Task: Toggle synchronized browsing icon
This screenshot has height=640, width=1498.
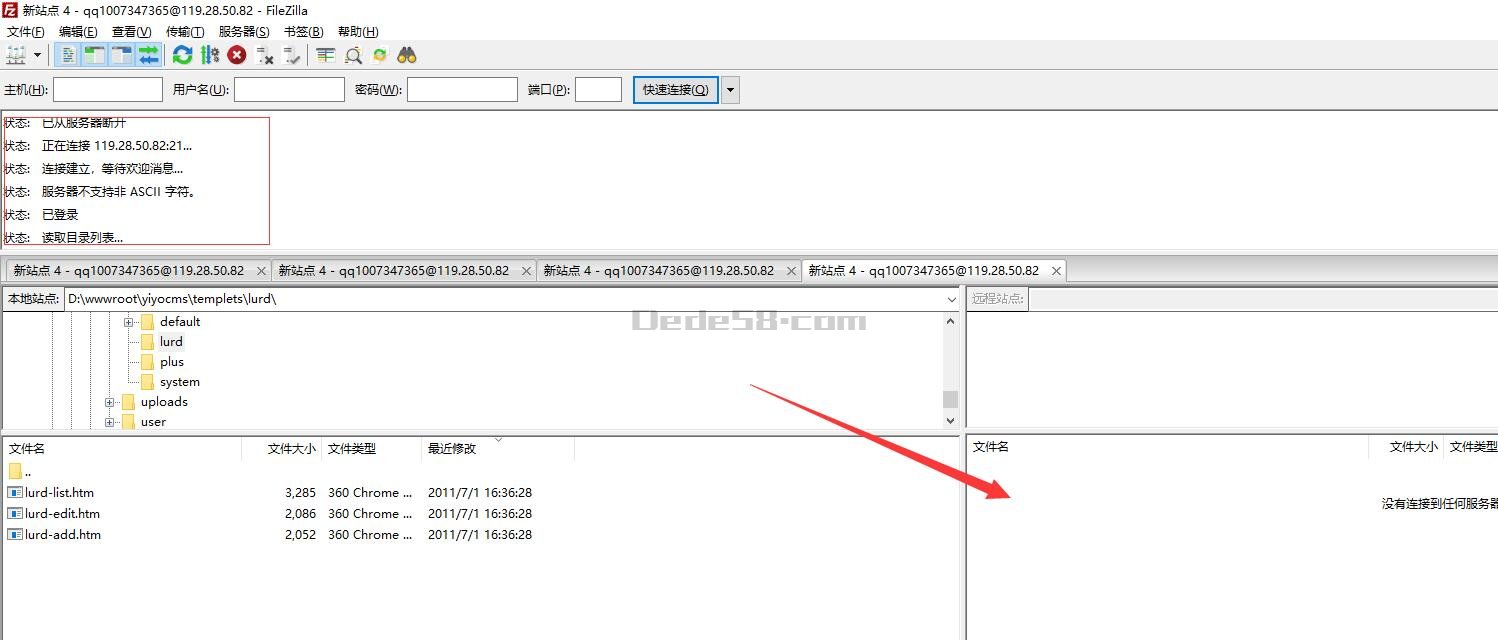Action: click(x=380, y=55)
